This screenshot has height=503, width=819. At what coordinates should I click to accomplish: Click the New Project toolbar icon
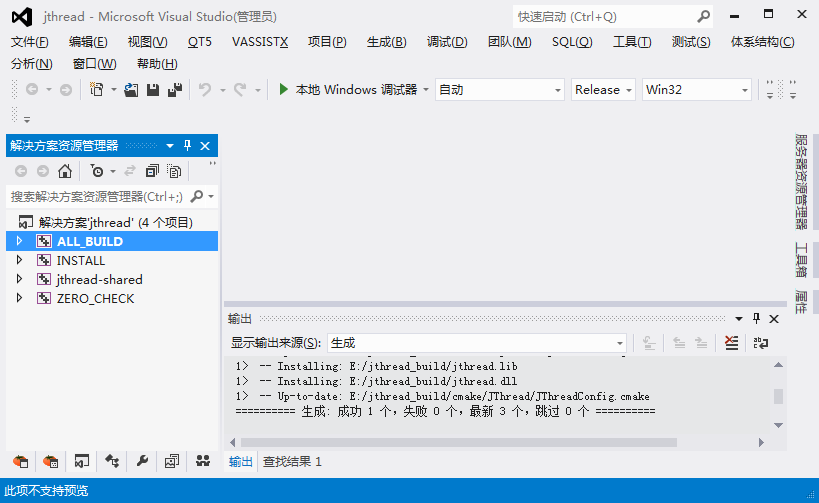(x=97, y=89)
